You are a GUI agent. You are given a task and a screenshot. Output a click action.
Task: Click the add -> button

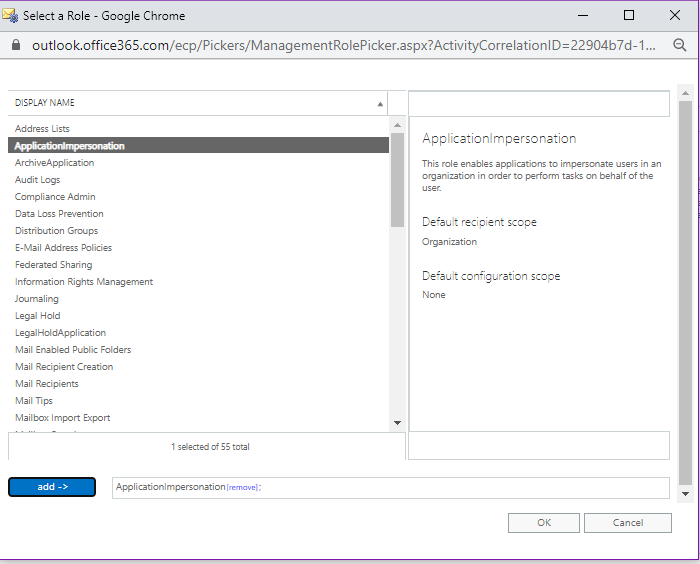pos(52,487)
